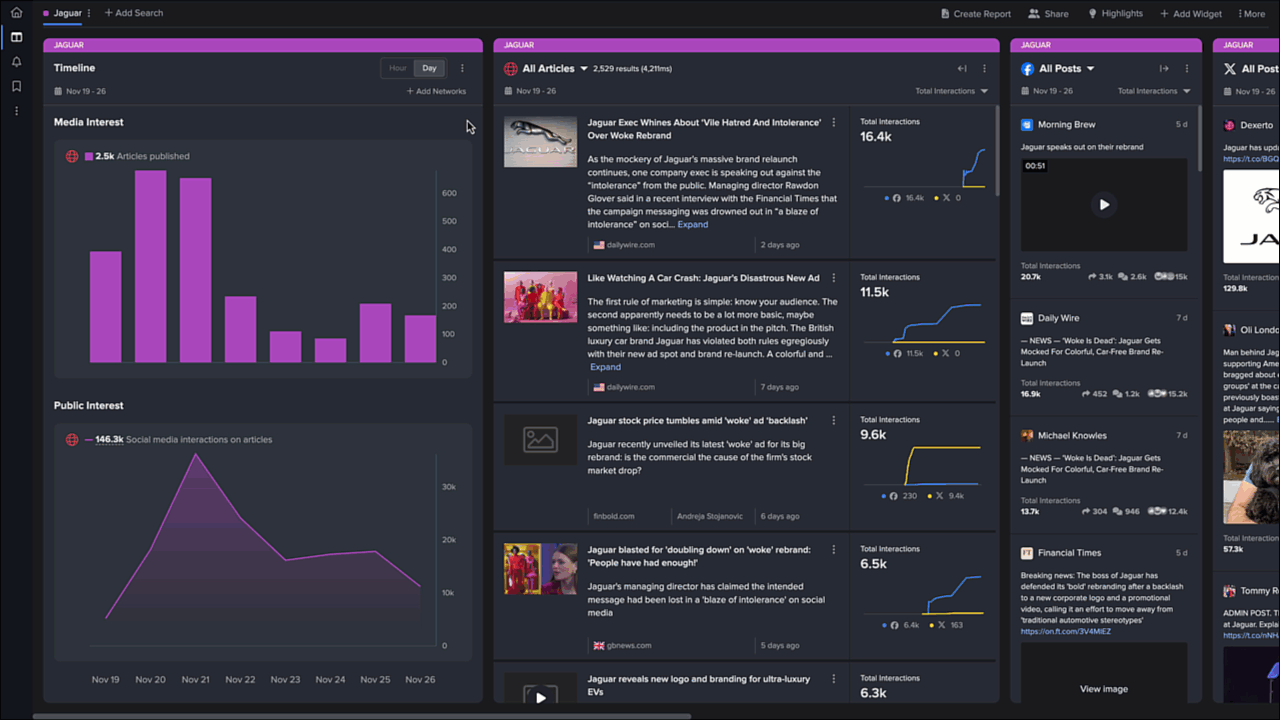The image size is (1280, 720).
Task: Expand the All Posts column arrow icon
Action: click(1164, 69)
